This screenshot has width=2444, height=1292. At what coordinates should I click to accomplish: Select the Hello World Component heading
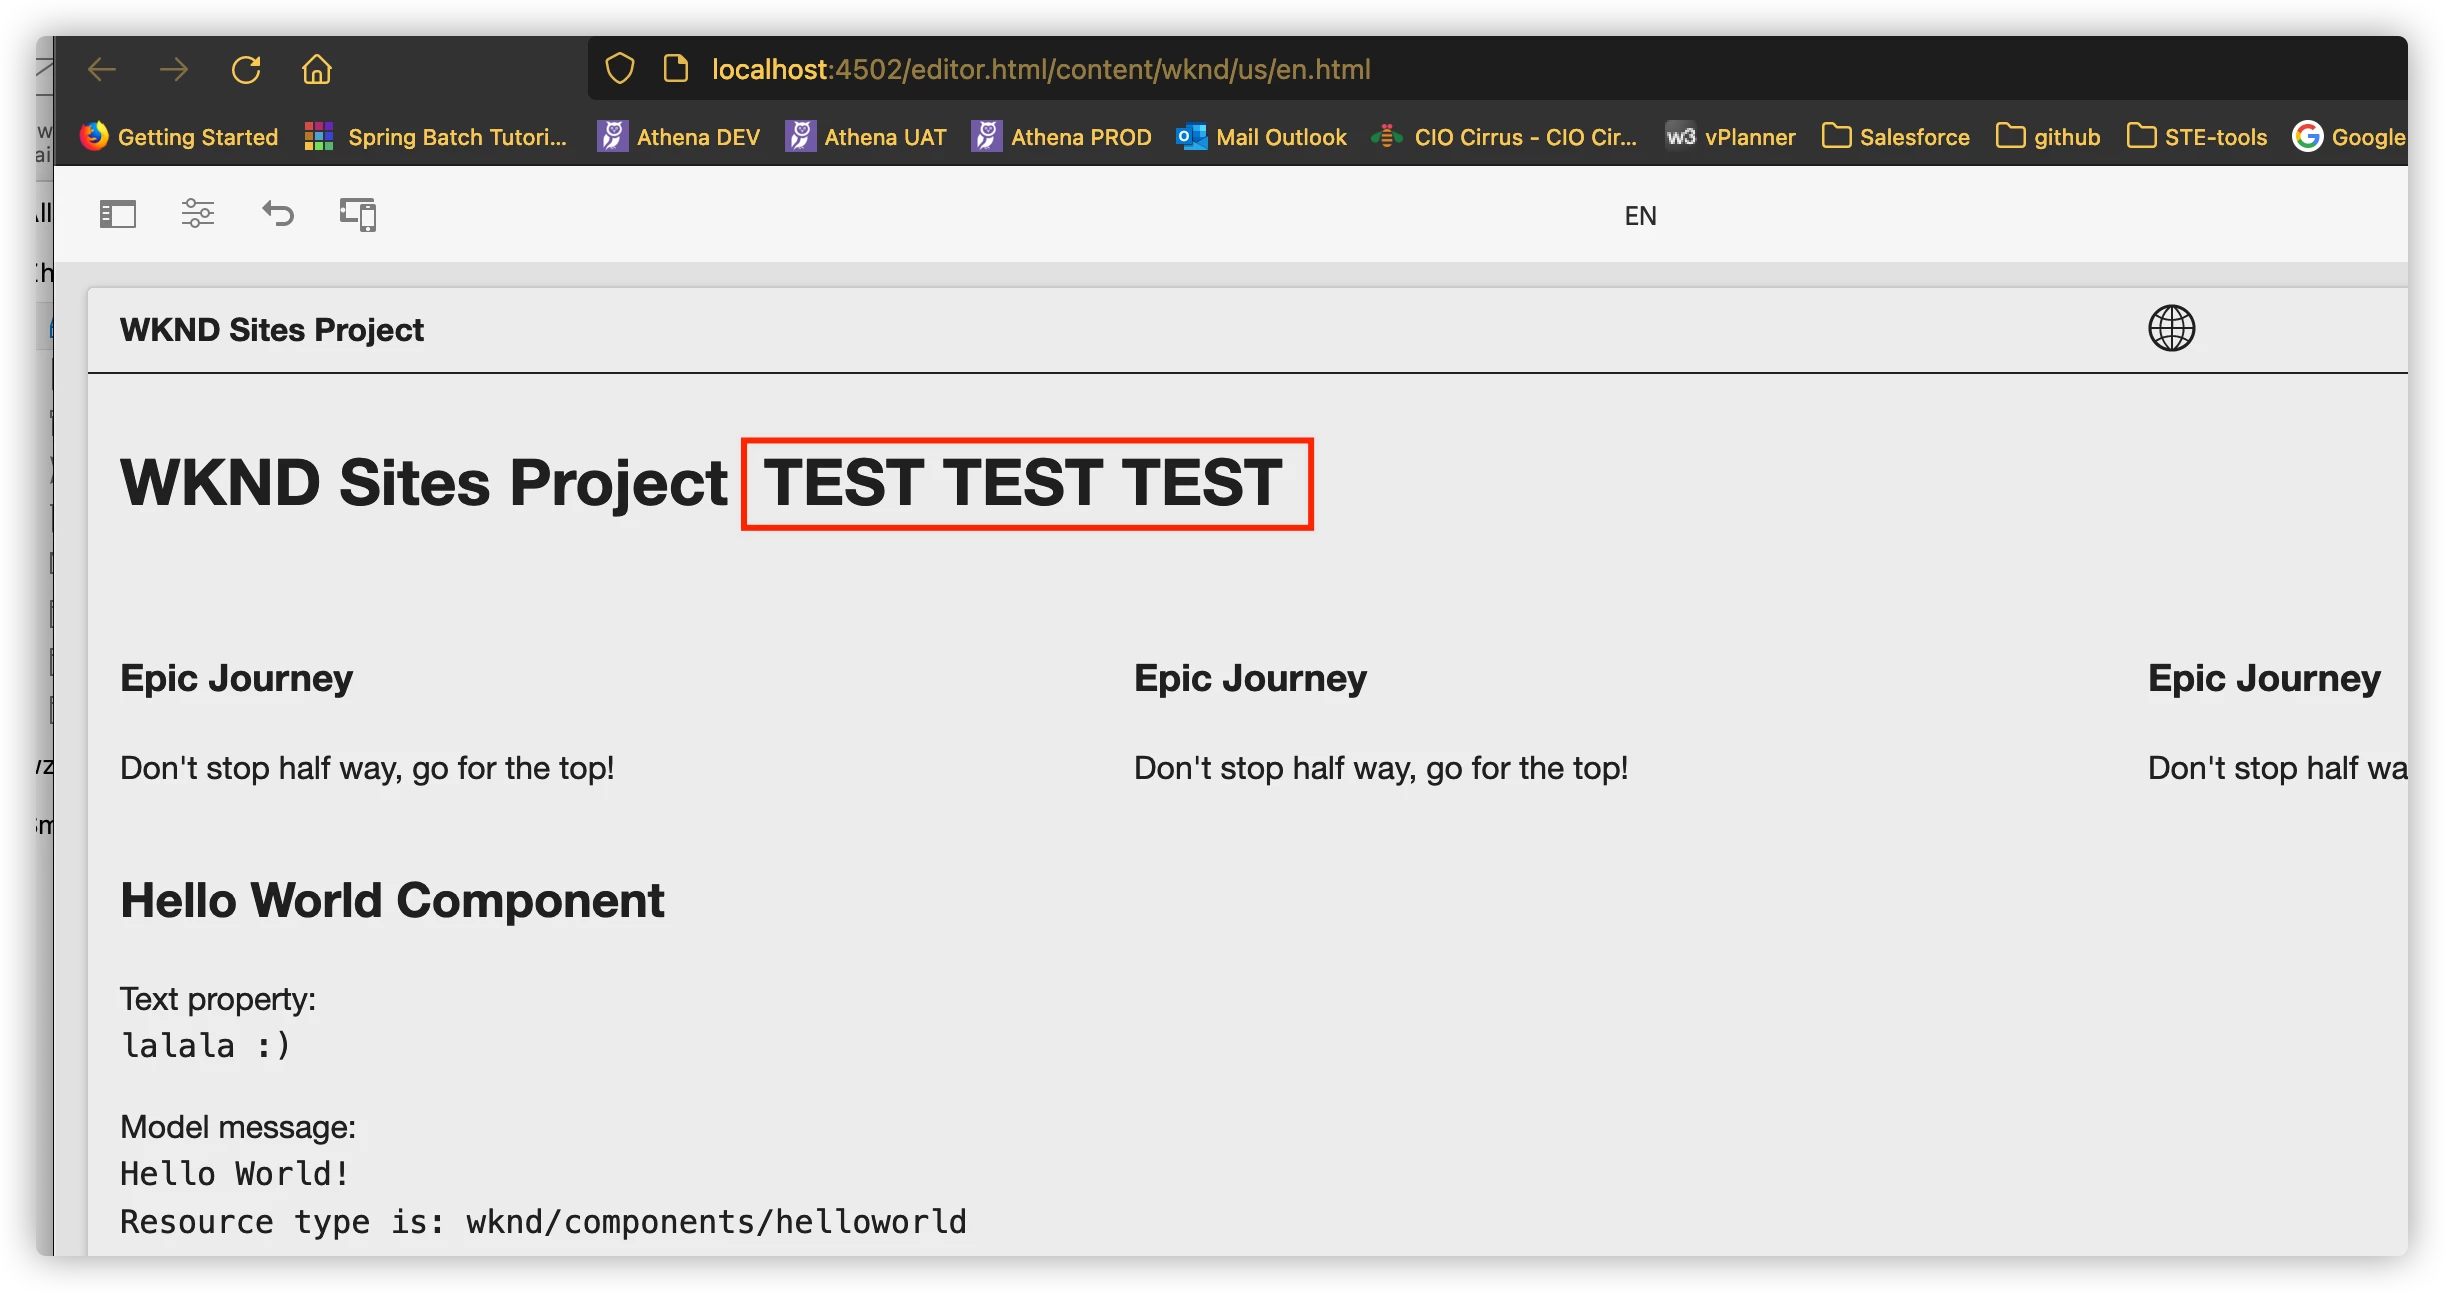pyautogui.click(x=392, y=900)
